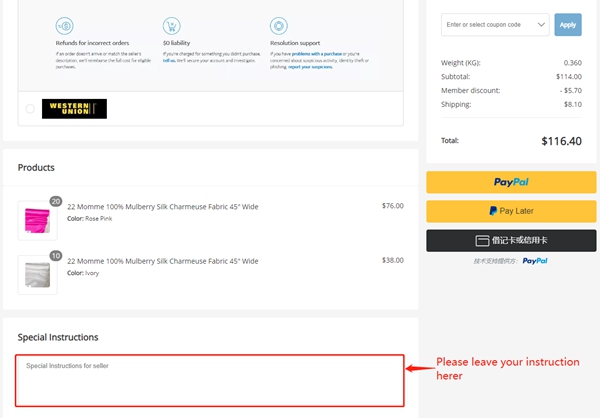Screen dimensions: 600x418
Task: Open the Rose Pink fabric thumbnail
Action: (37, 221)
